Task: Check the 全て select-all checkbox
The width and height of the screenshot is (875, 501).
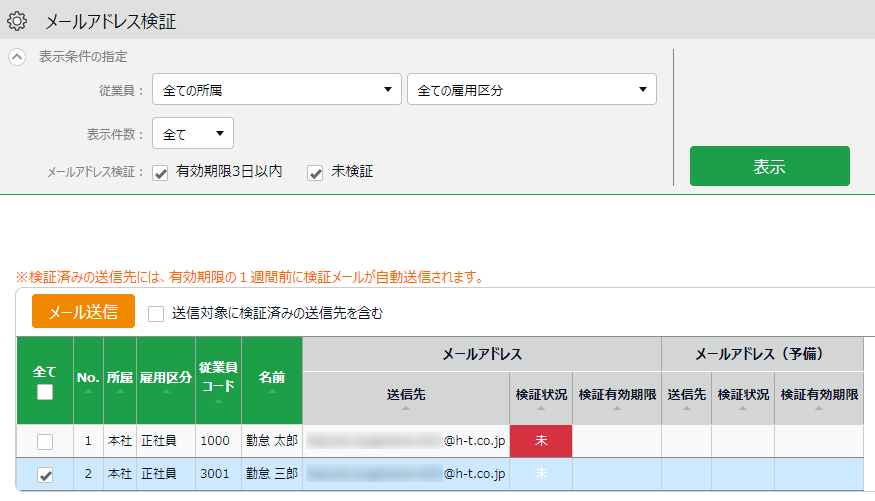Action: pos(45,392)
